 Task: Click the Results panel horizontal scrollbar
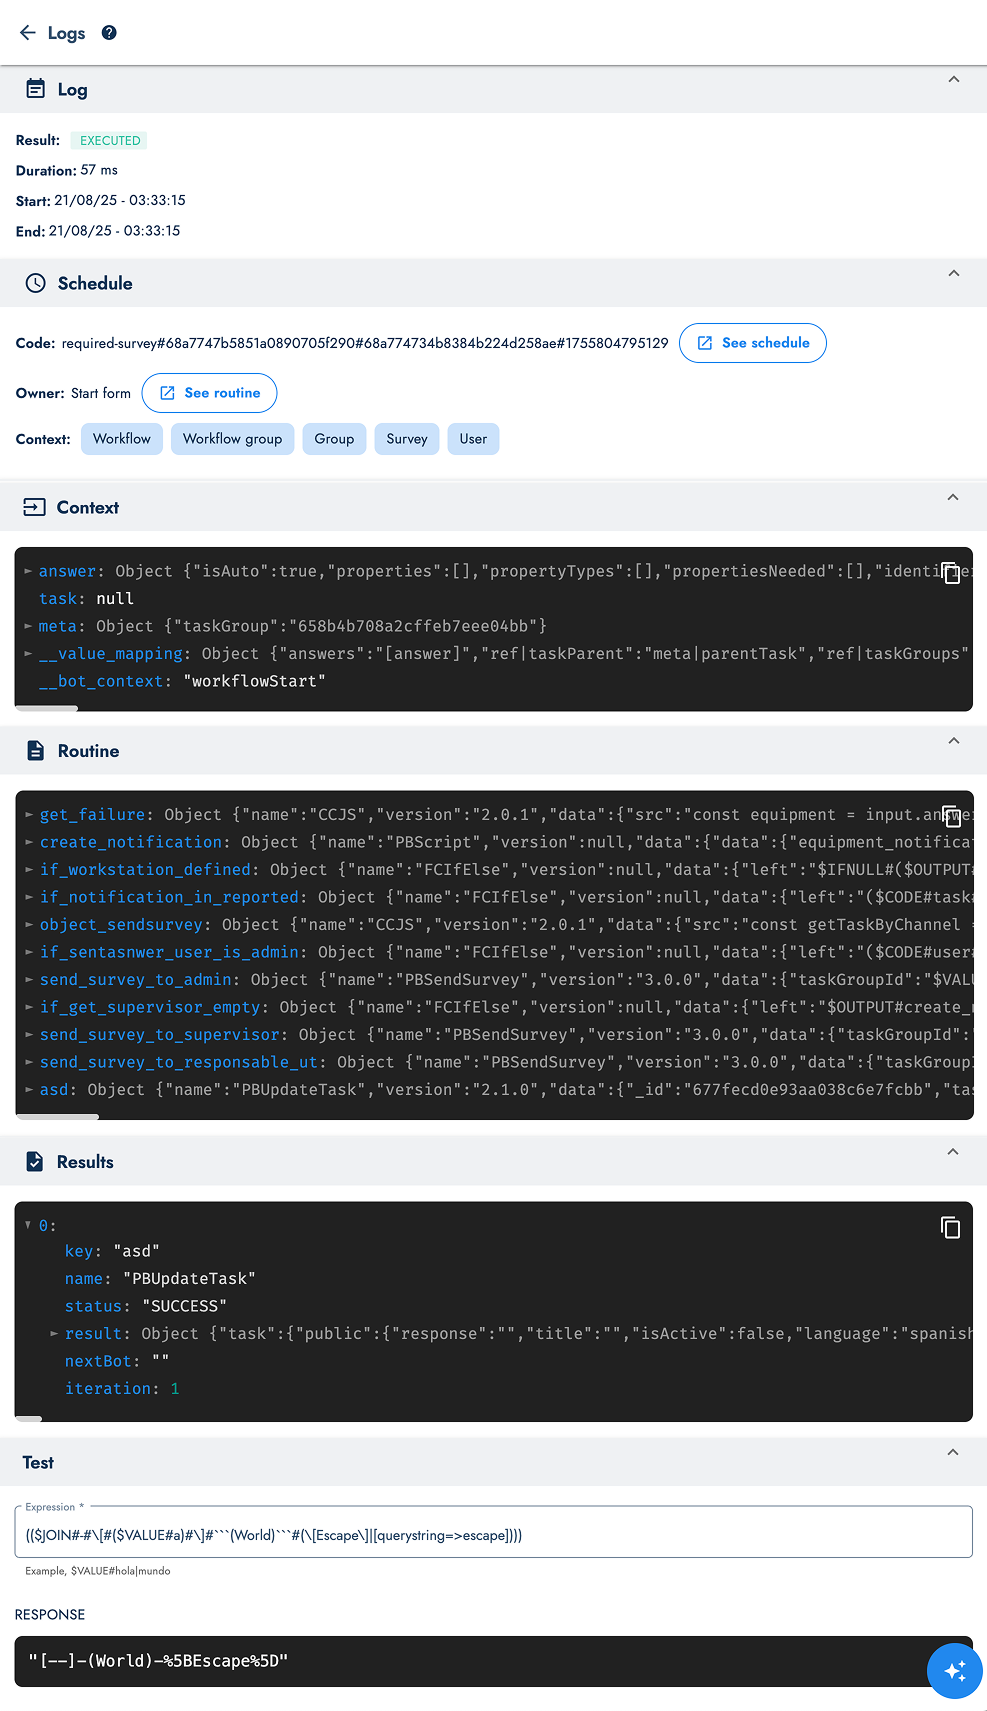click(x=29, y=1418)
